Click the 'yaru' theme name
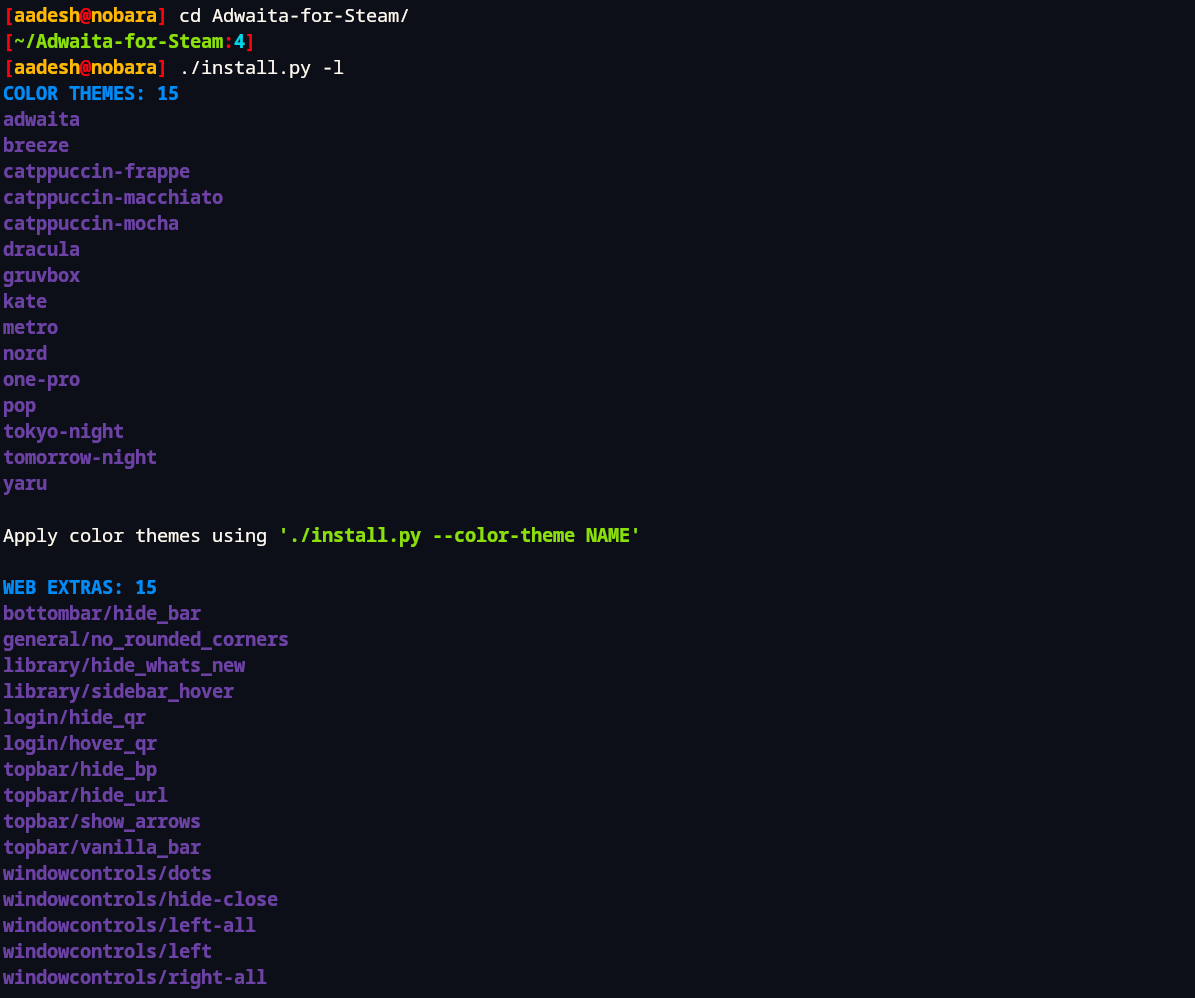This screenshot has width=1195, height=998. coord(25,483)
